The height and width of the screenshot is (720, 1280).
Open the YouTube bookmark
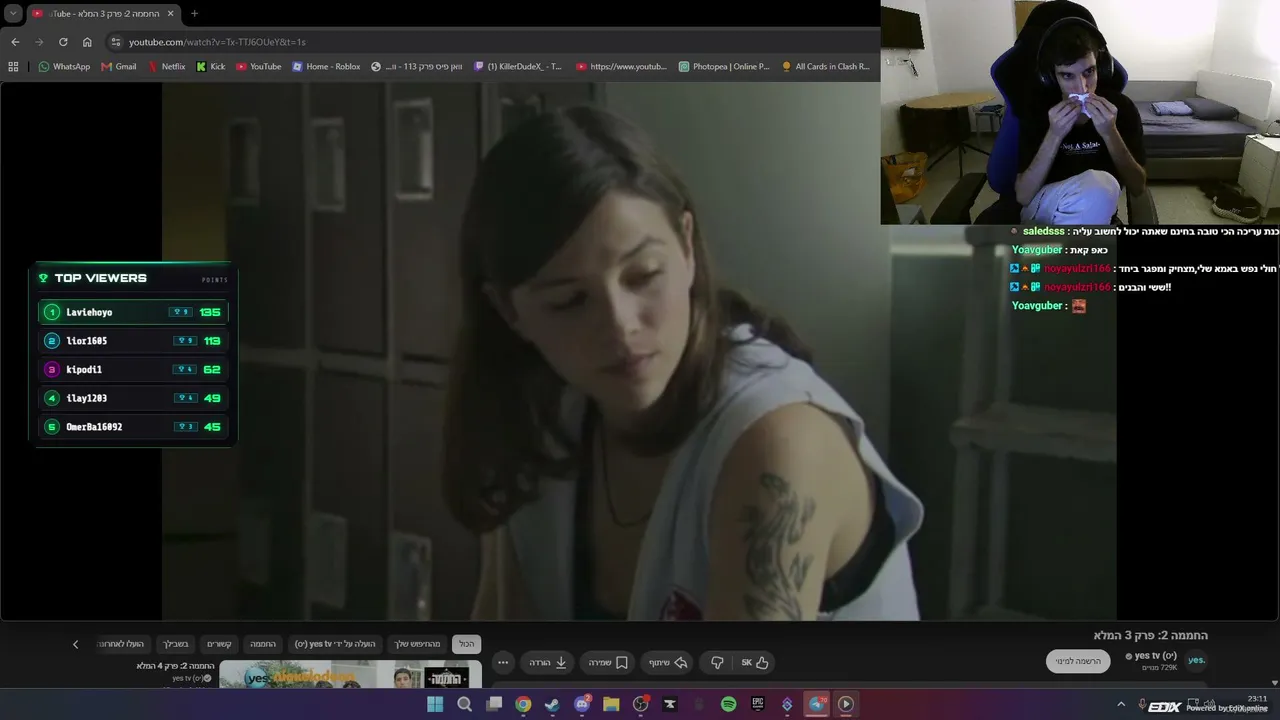pos(259,67)
